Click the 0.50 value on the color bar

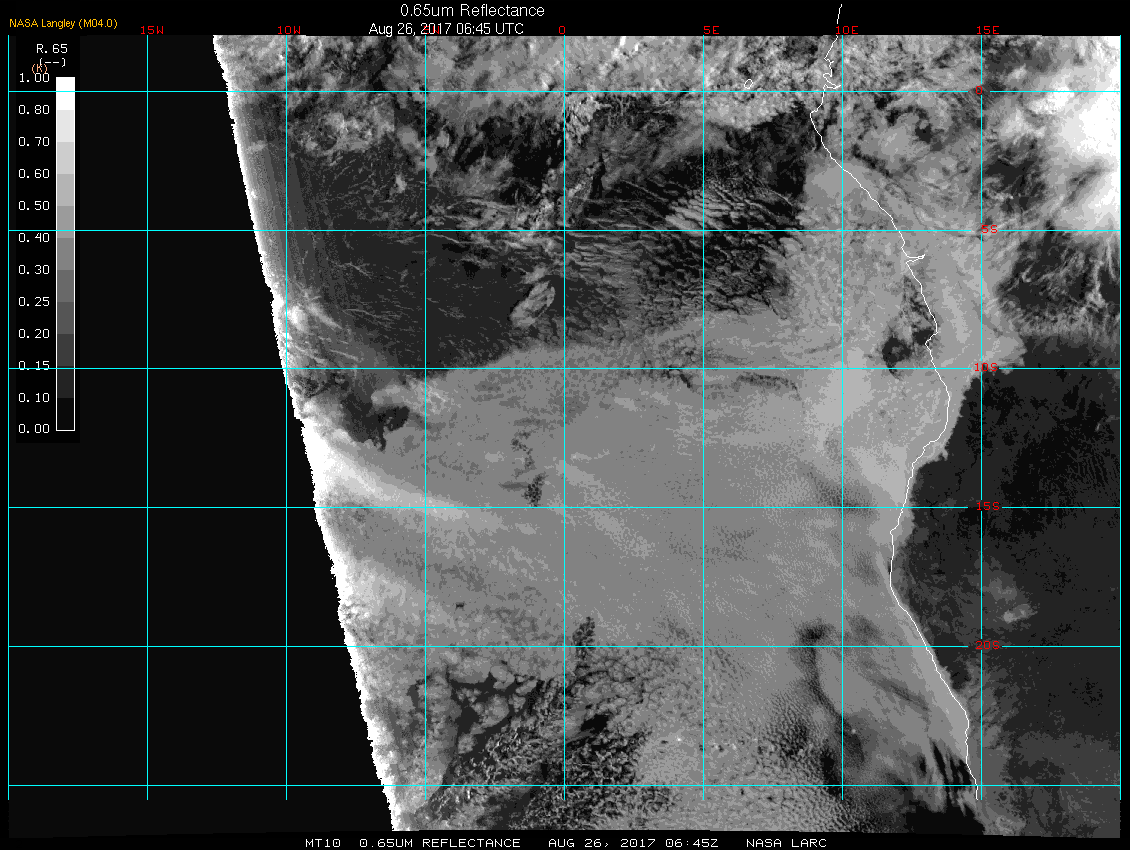coord(34,205)
